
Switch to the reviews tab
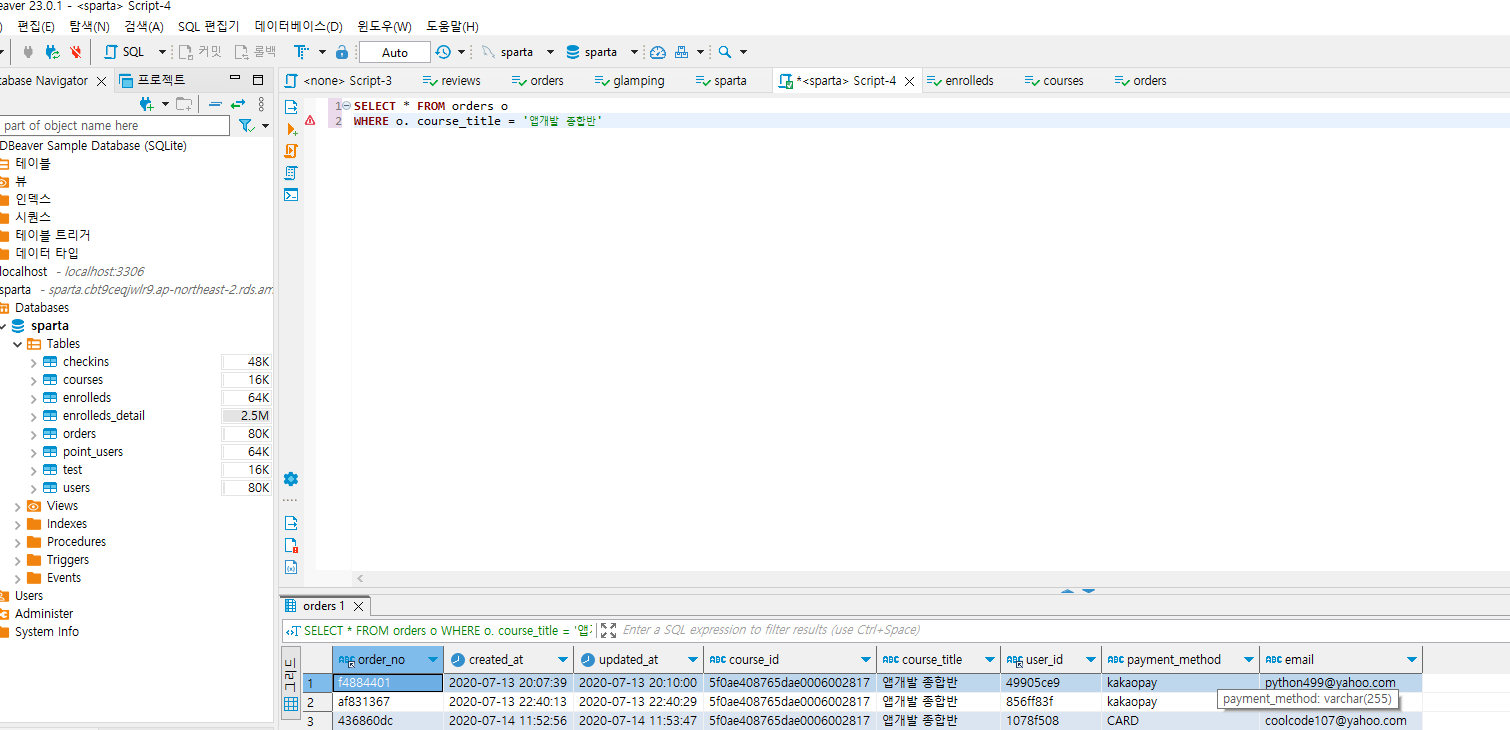[x=452, y=81]
